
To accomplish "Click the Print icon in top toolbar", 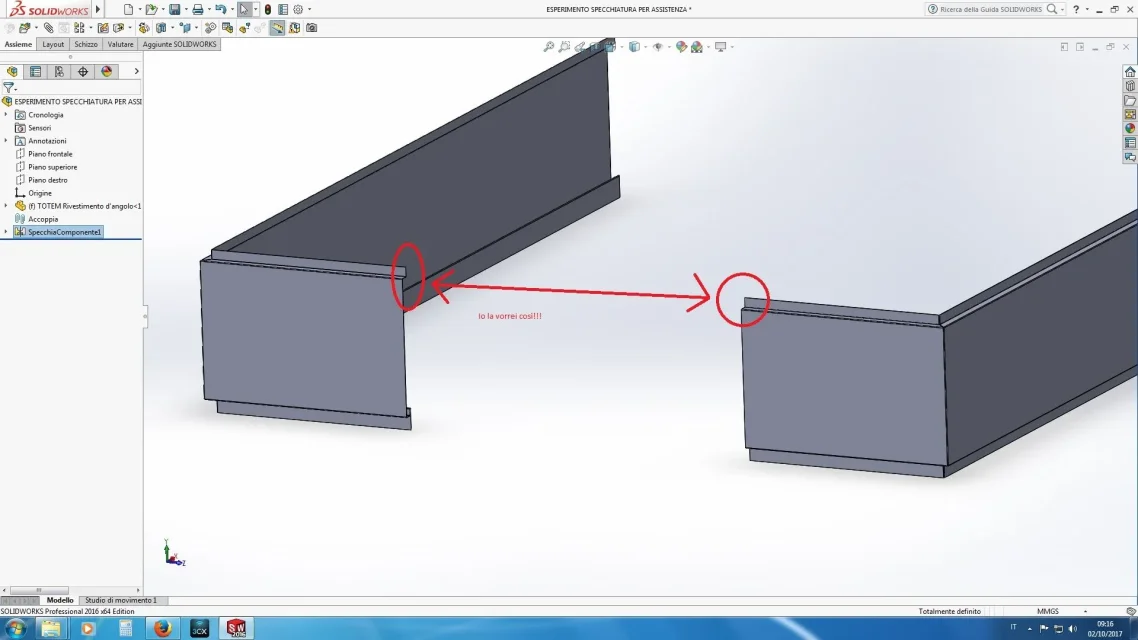I will pos(197,9).
